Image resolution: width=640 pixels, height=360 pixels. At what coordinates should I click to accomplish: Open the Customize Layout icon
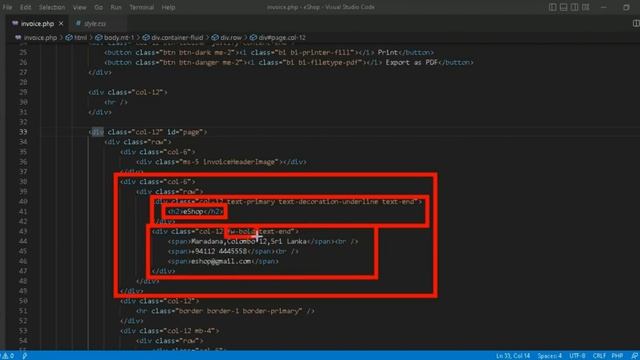[585, 7]
